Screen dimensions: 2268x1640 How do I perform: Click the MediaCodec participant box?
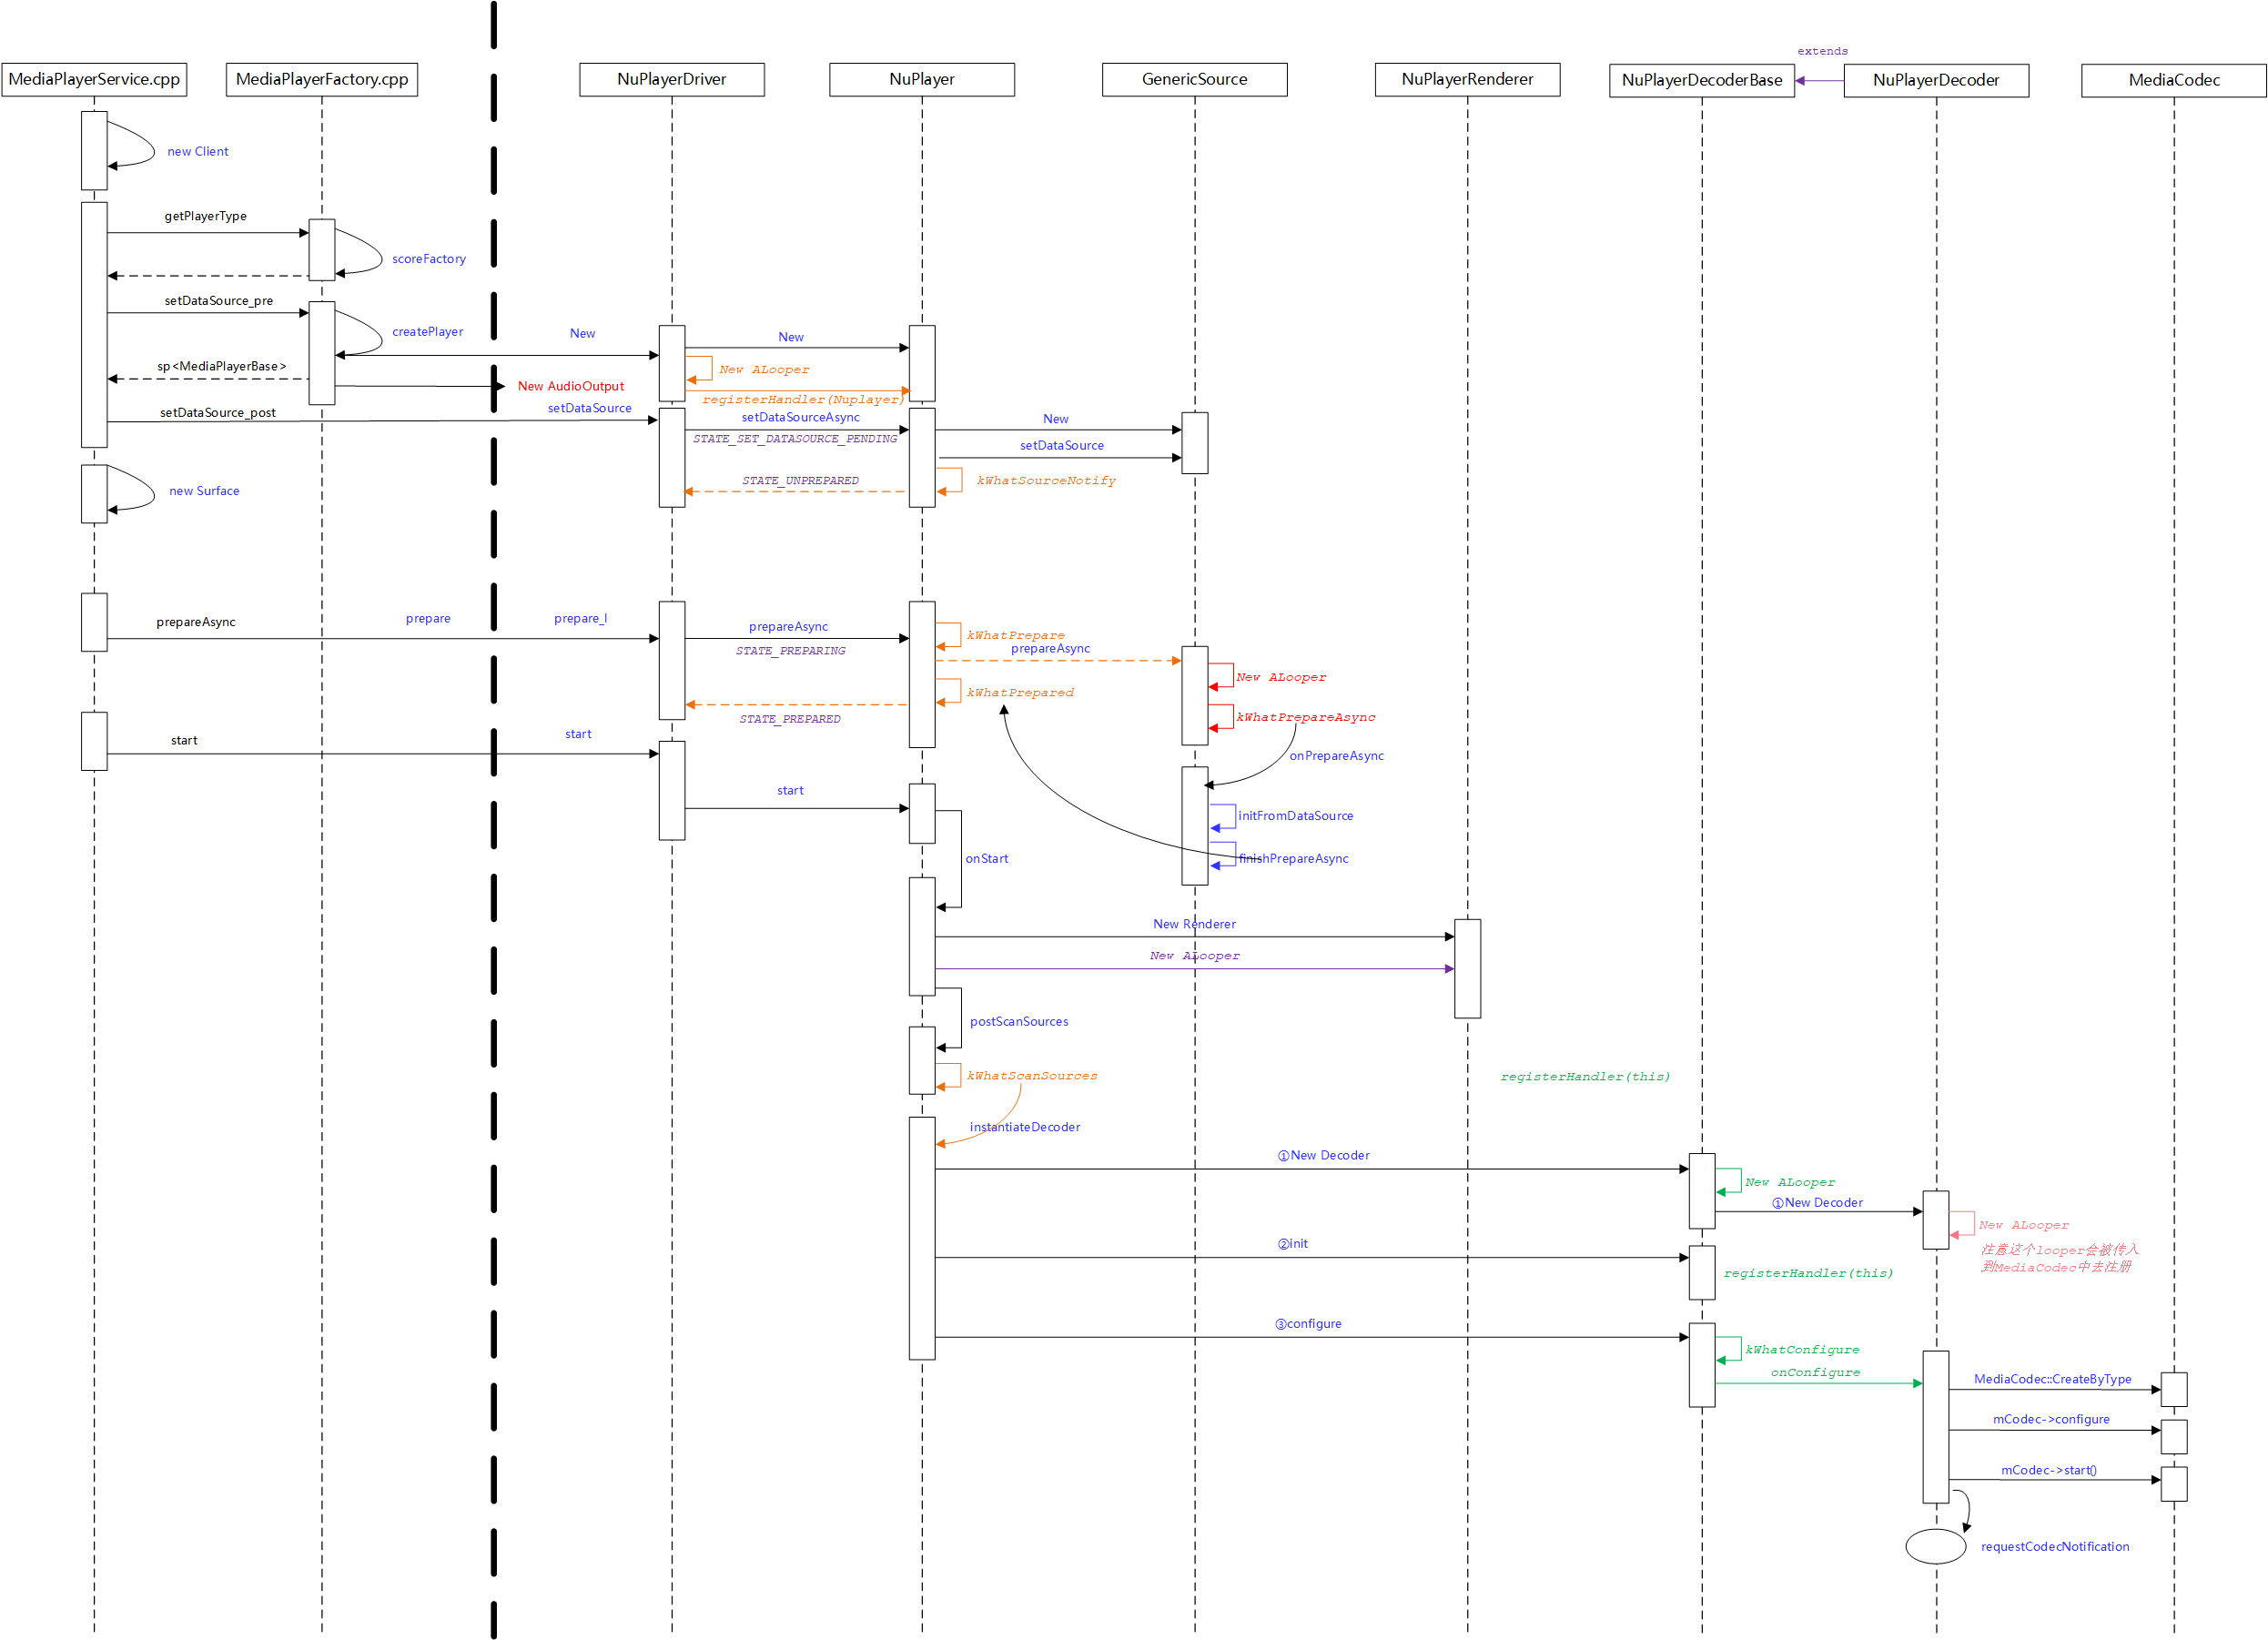click(2173, 80)
